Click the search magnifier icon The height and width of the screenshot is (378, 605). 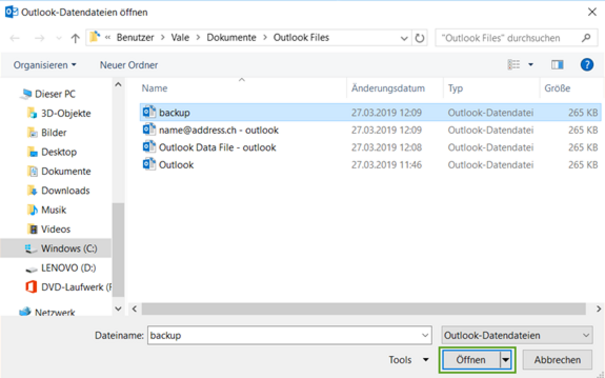(586, 38)
